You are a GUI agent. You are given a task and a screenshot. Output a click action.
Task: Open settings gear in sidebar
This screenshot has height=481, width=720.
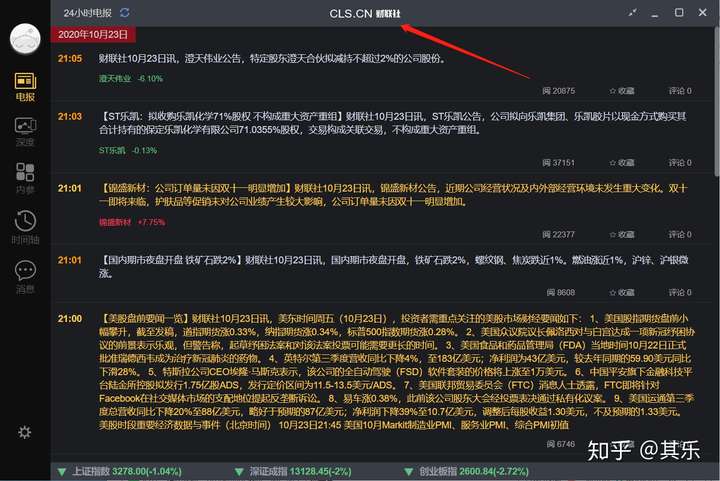(24, 432)
